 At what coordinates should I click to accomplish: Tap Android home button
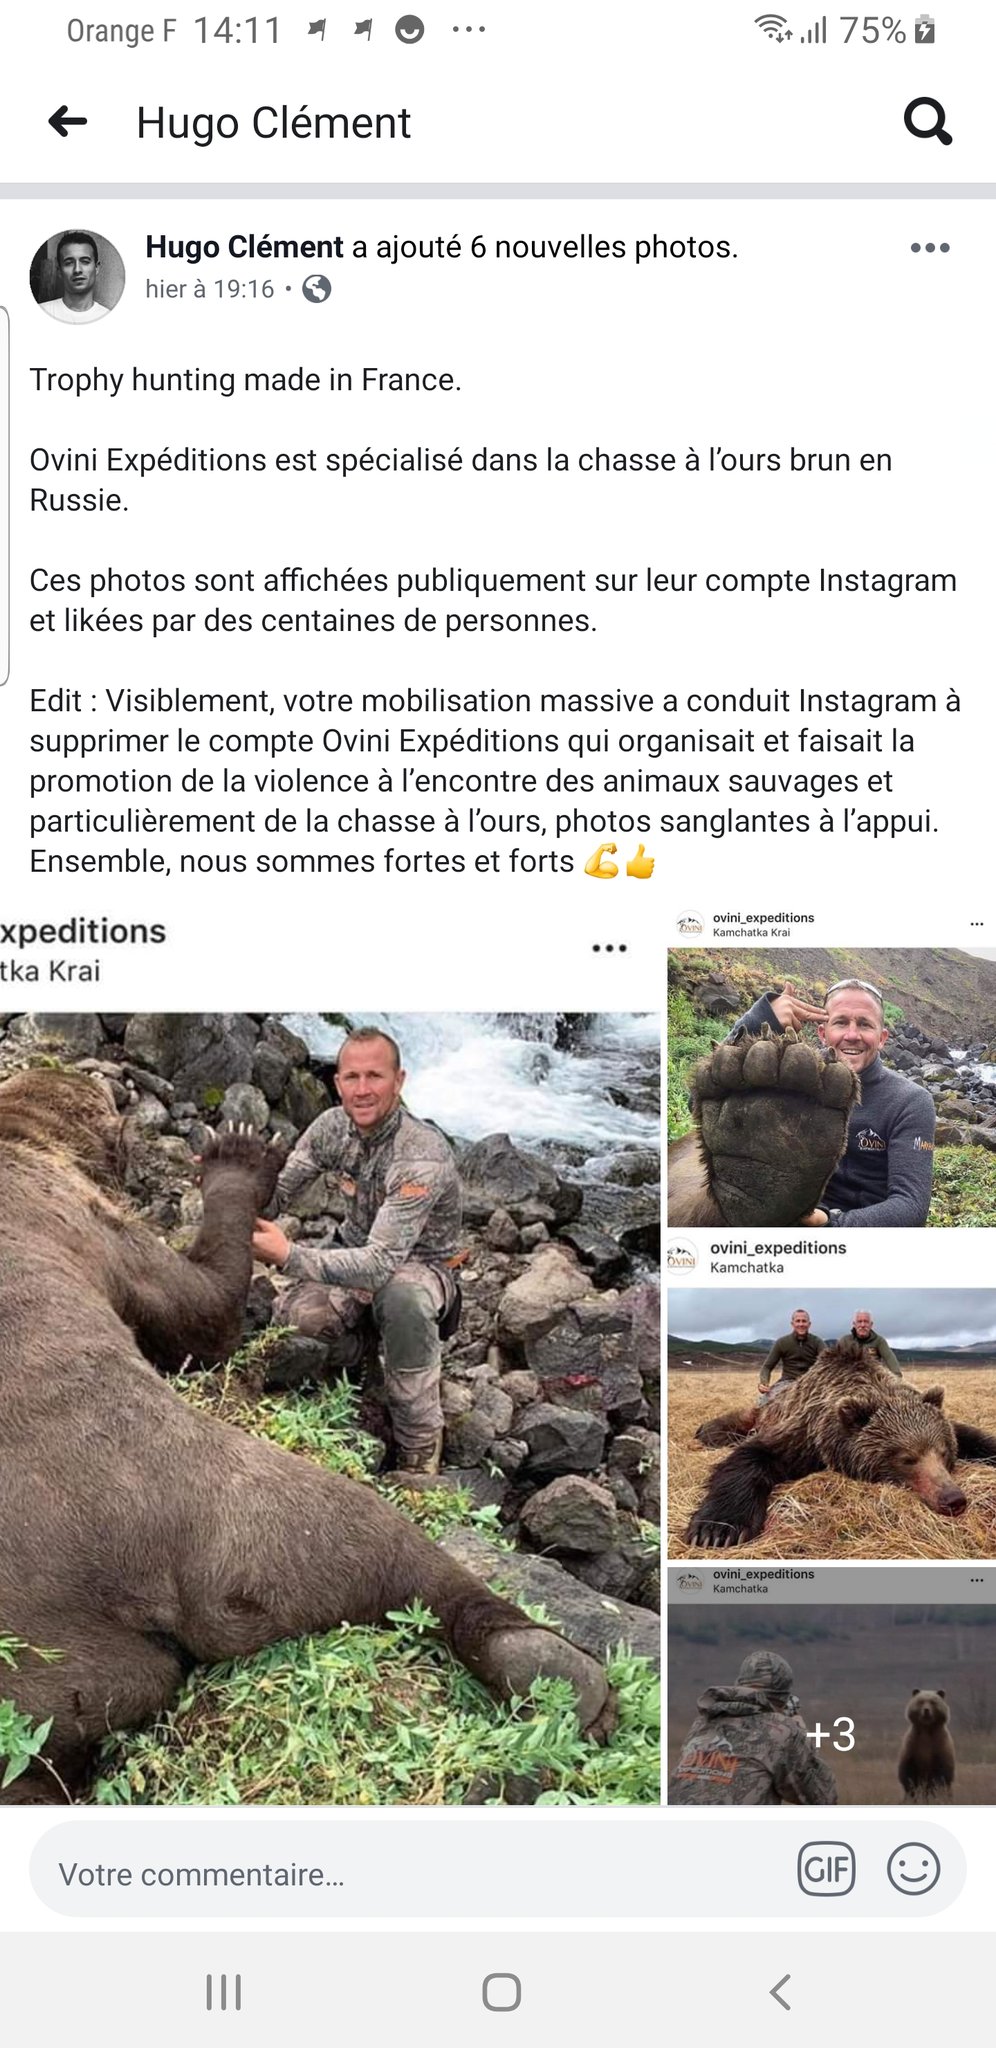[x=501, y=1992]
